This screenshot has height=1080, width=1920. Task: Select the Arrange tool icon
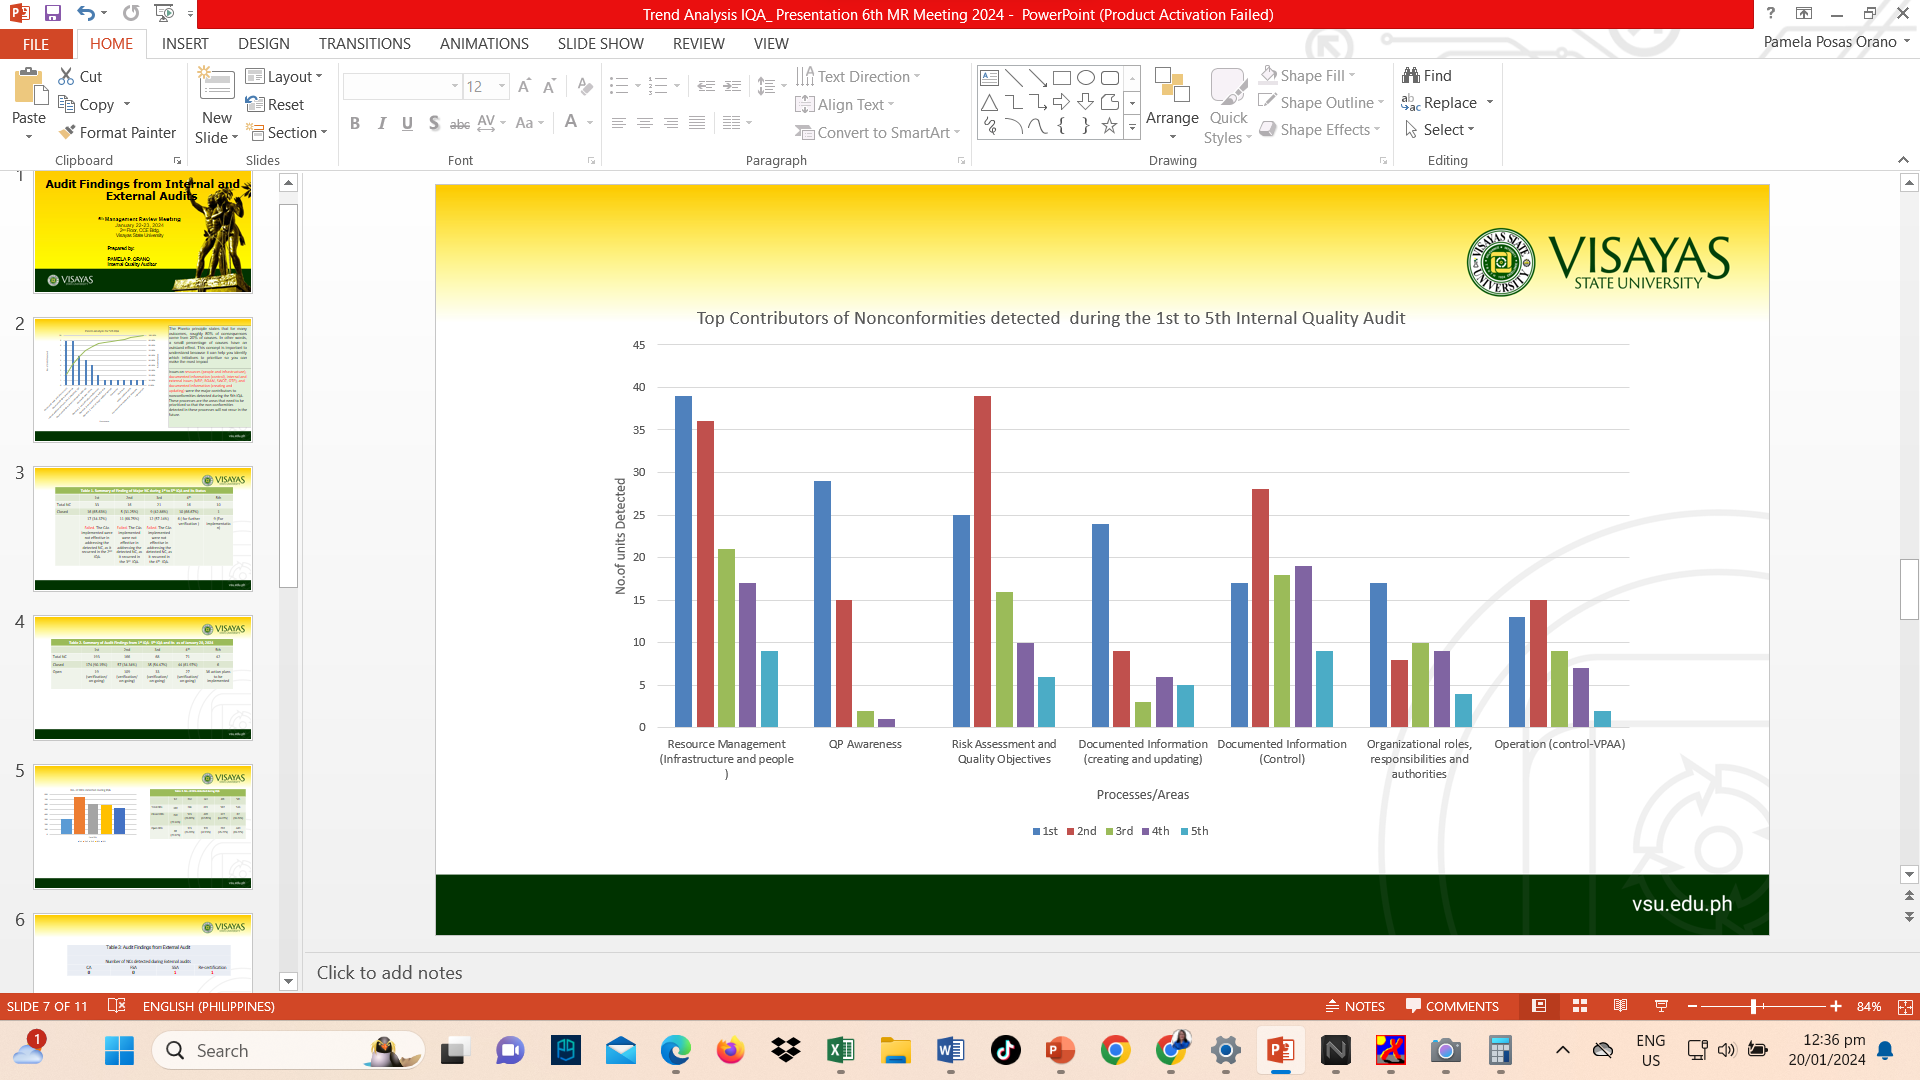[1172, 85]
